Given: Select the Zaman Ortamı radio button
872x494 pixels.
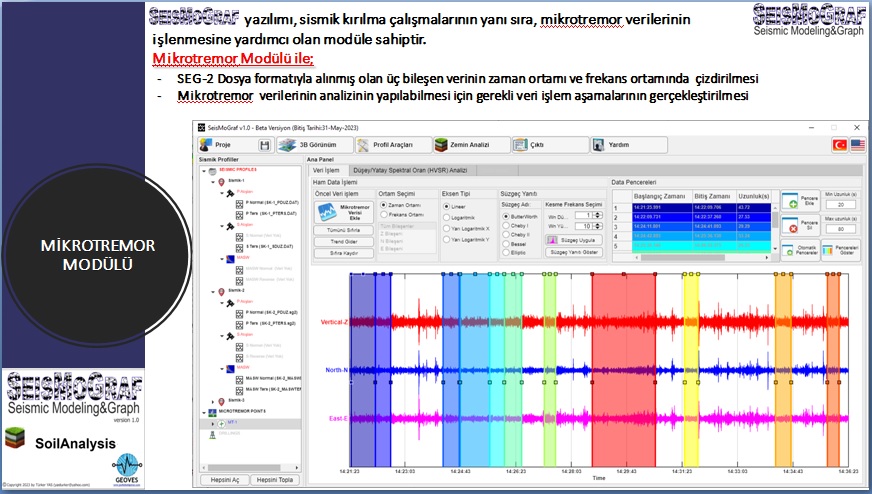Looking at the screenshot, I should click(383, 205).
